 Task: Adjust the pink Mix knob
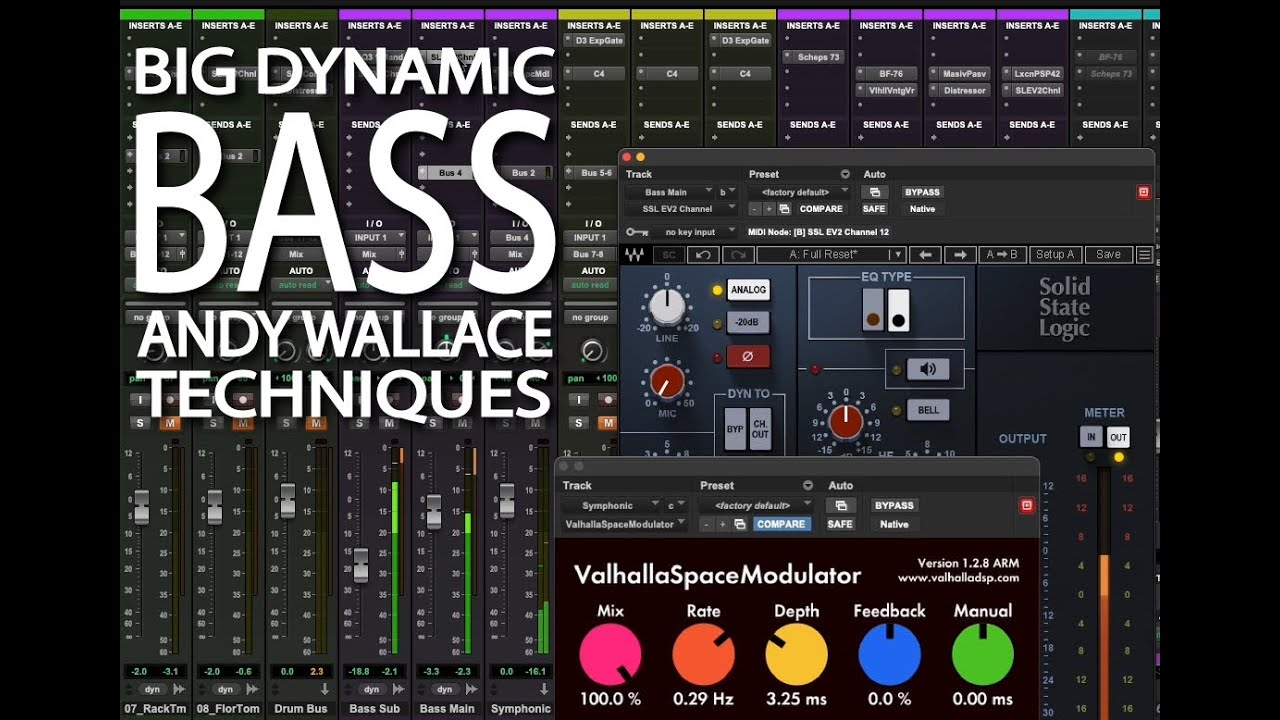click(610, 655)
